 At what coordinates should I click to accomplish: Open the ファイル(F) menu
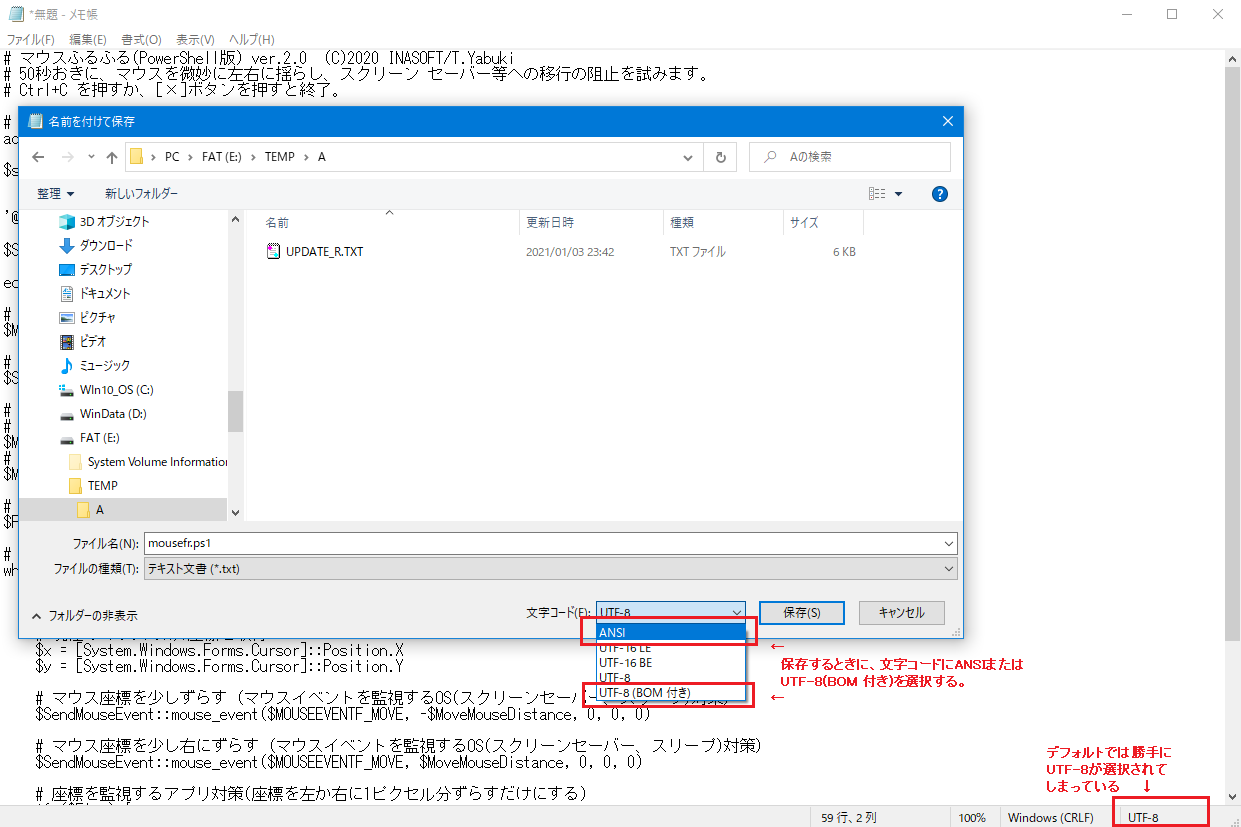coord(30,39)
